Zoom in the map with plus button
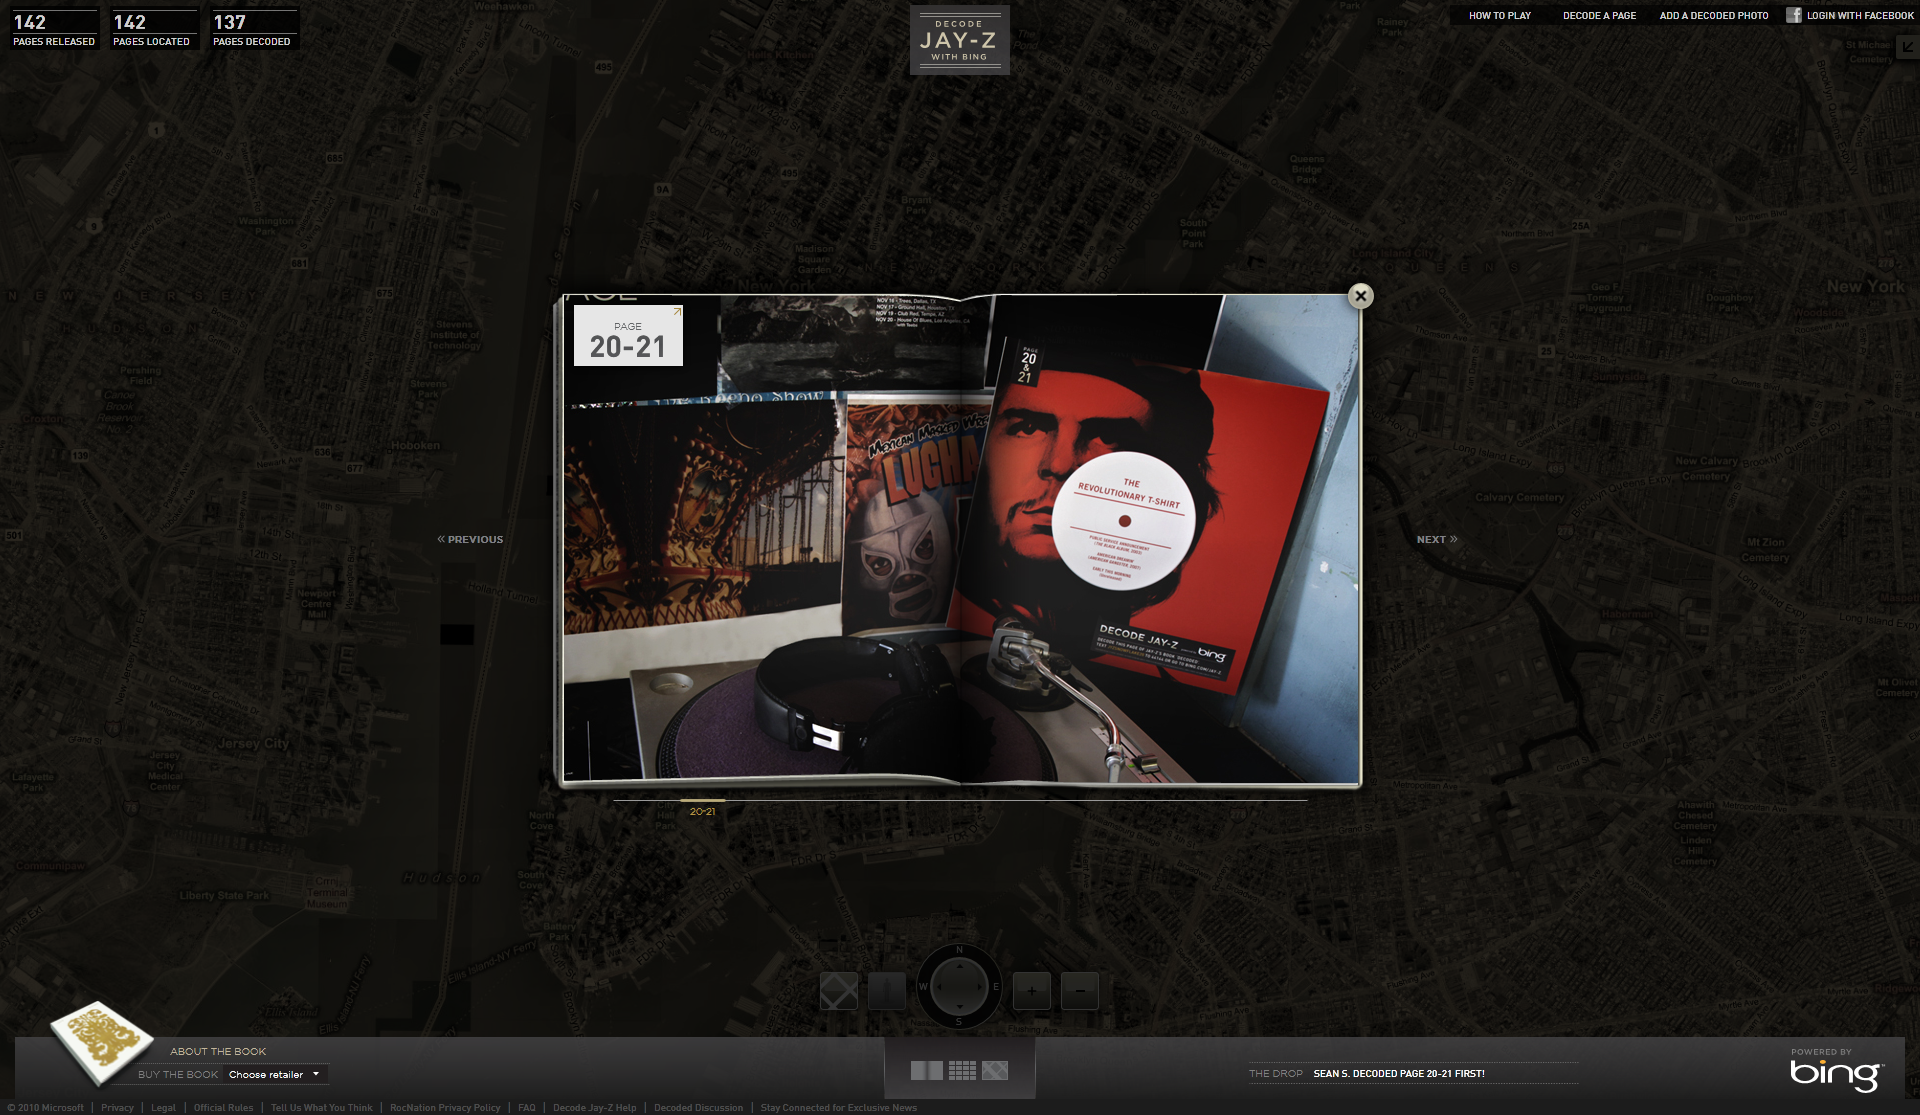This screenshot has height=1115, width=1920. click(x=1031, y=991)
